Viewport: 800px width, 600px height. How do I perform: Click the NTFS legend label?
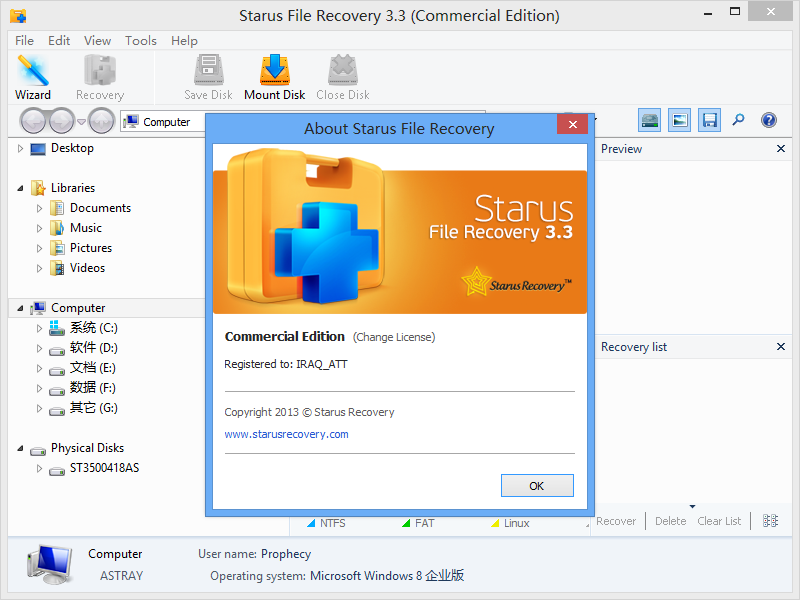(332, 523)
